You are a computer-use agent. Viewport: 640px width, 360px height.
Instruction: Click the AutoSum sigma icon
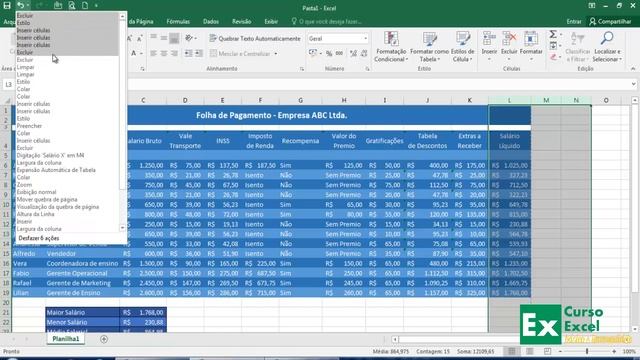[x=553, y=34]
